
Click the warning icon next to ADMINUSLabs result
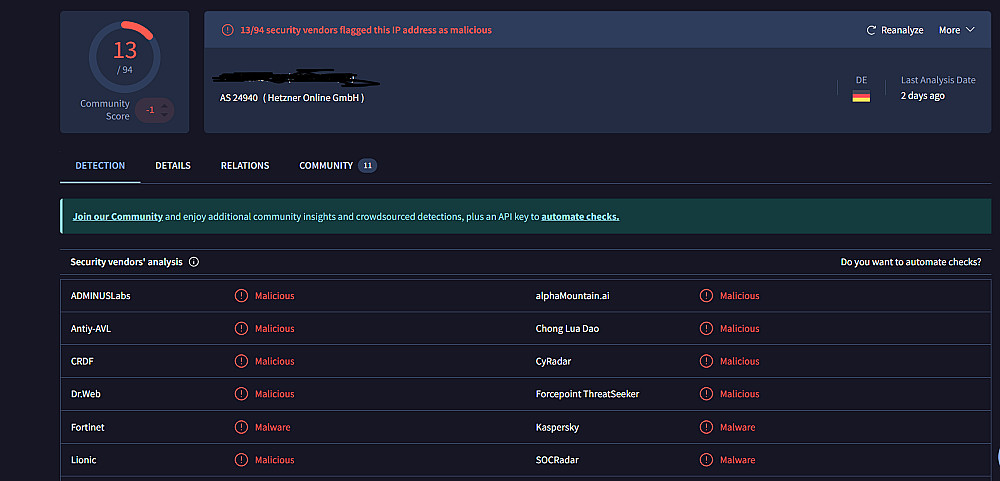tap(241, 296)
